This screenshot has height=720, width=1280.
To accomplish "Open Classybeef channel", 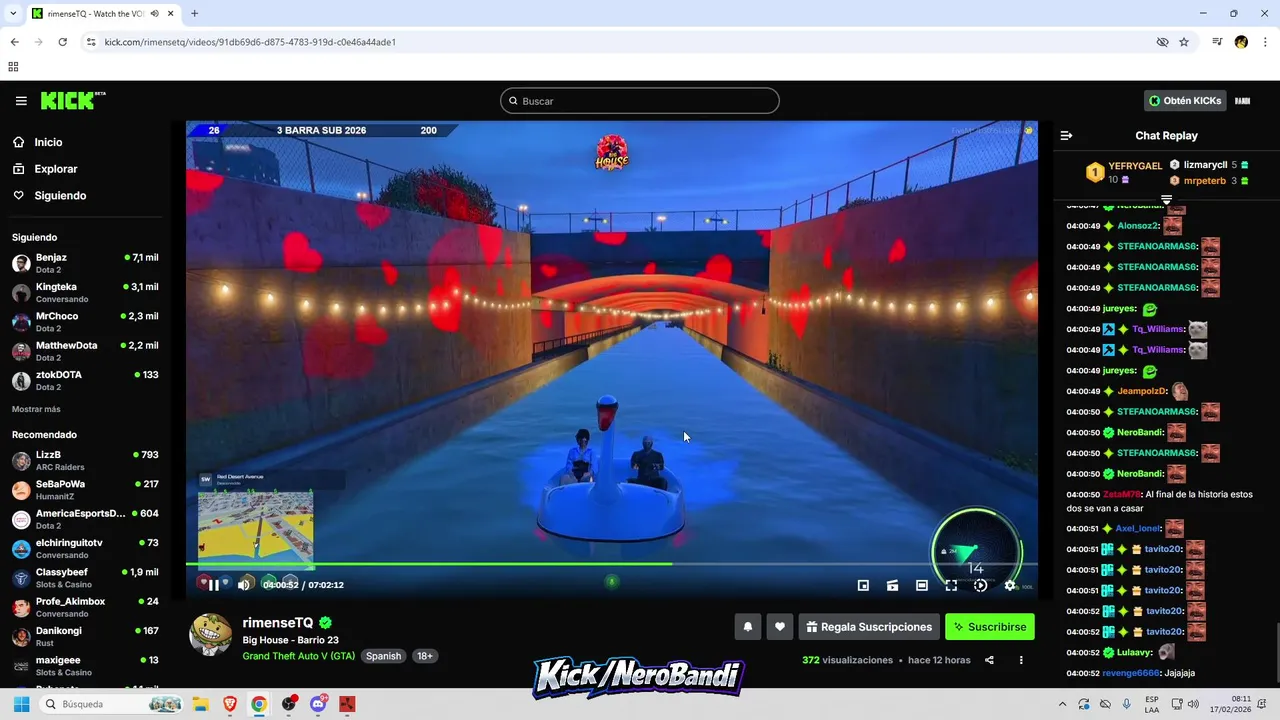I will pyautogui.click(x=85, y=578).
